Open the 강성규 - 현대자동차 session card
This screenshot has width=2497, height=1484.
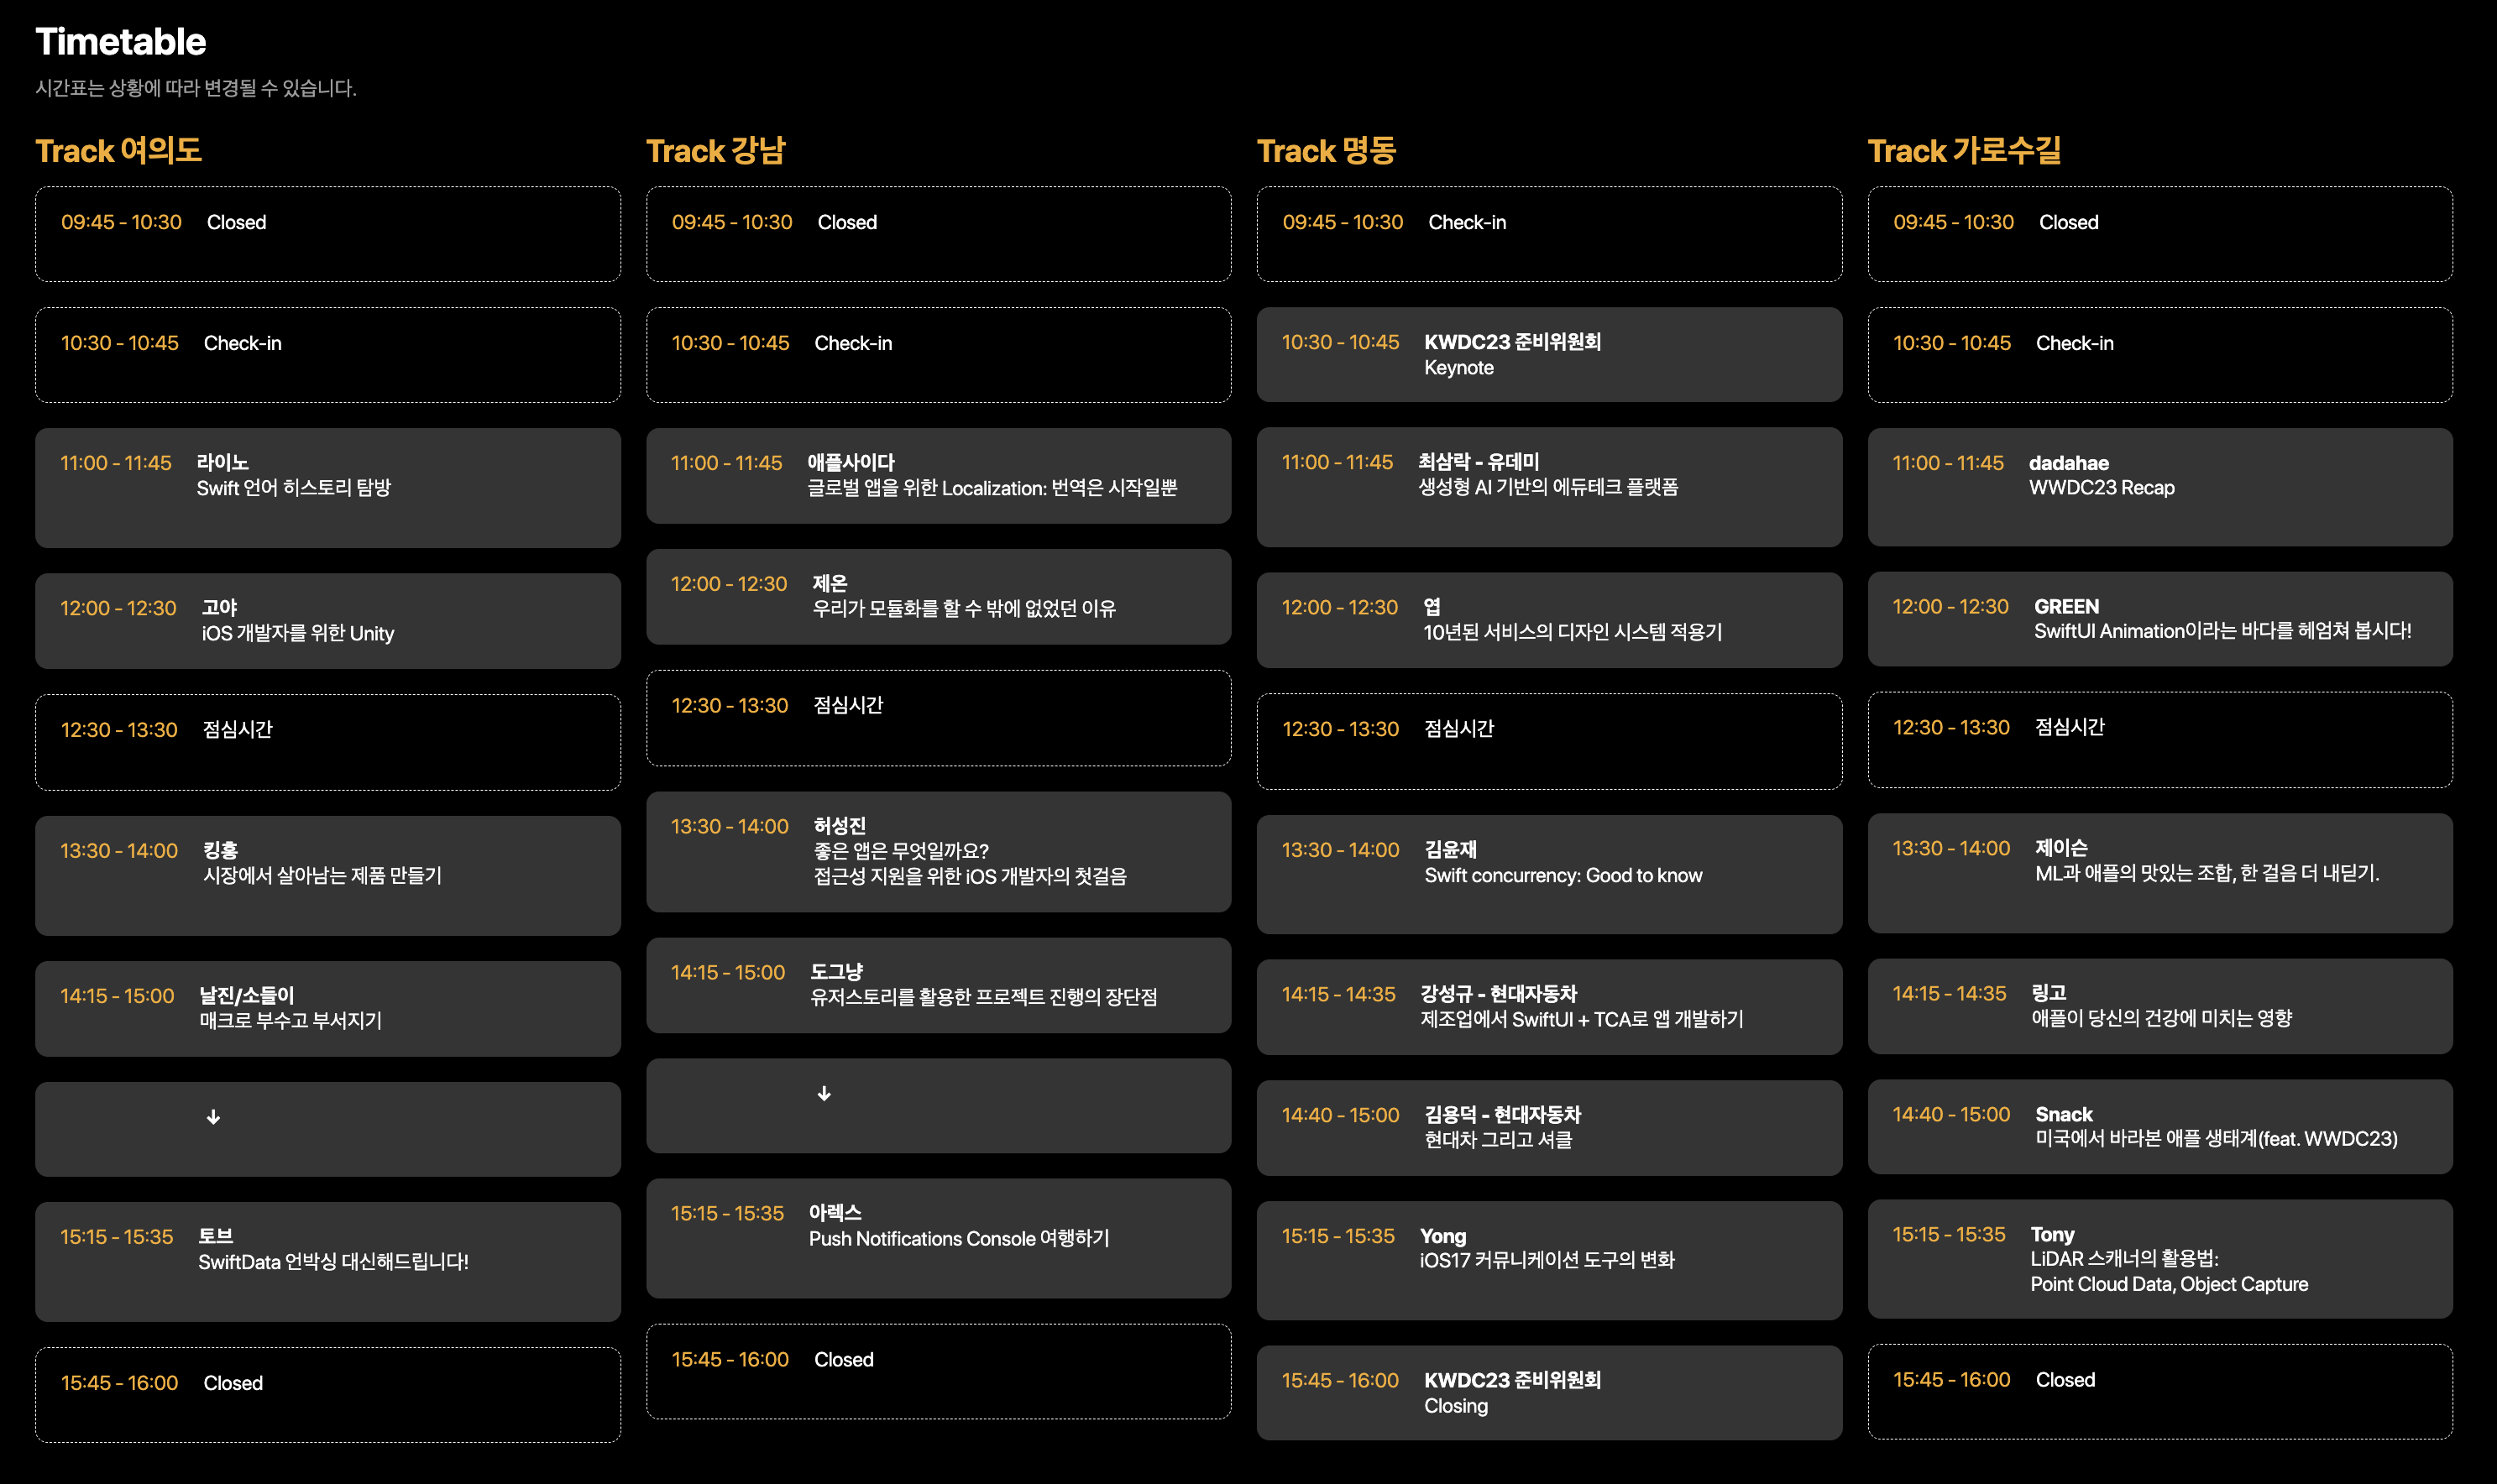coord(1549,1007)
